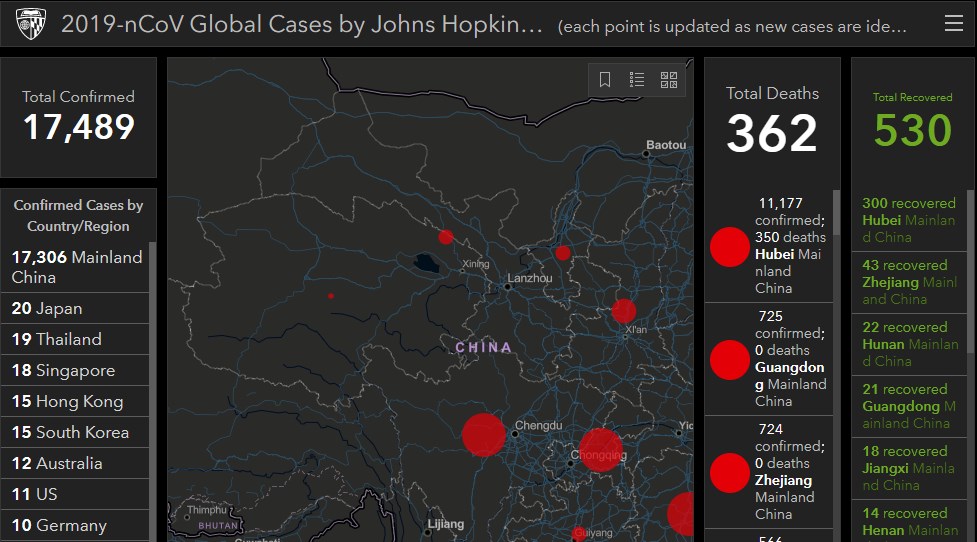Select the 11 US row

point(75,495)
